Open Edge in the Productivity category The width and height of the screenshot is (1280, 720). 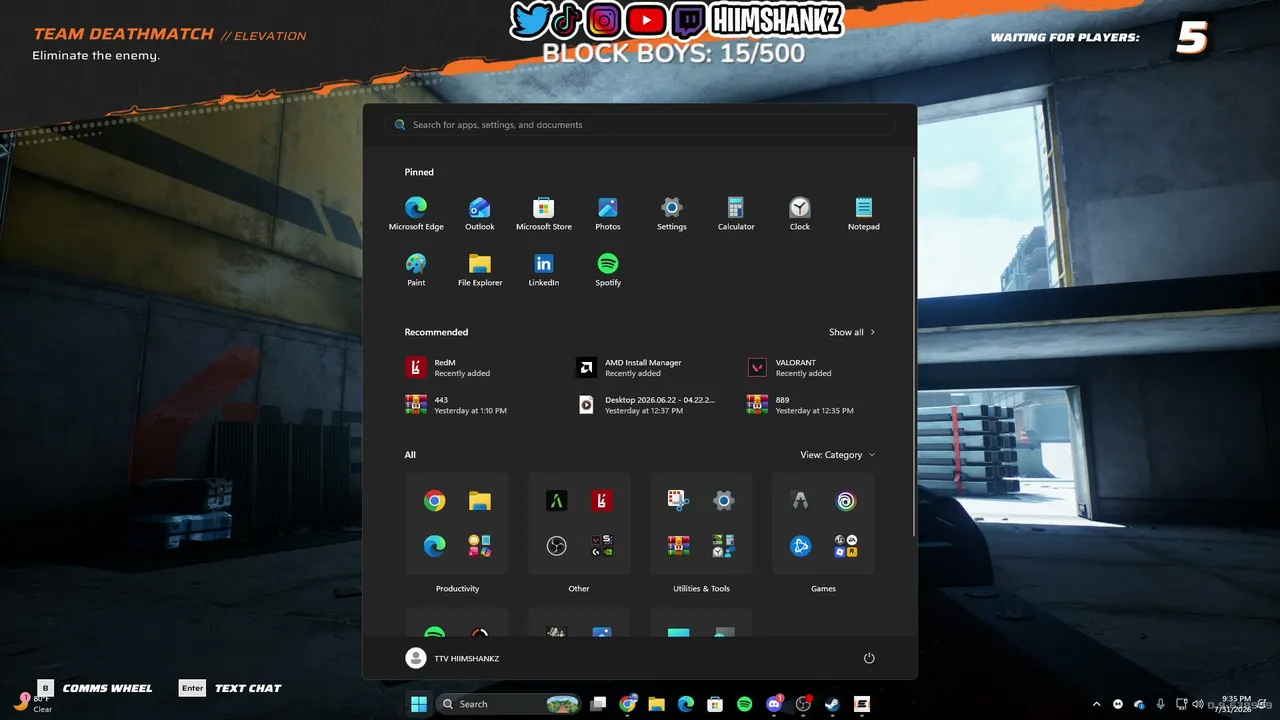click(434, 546)
